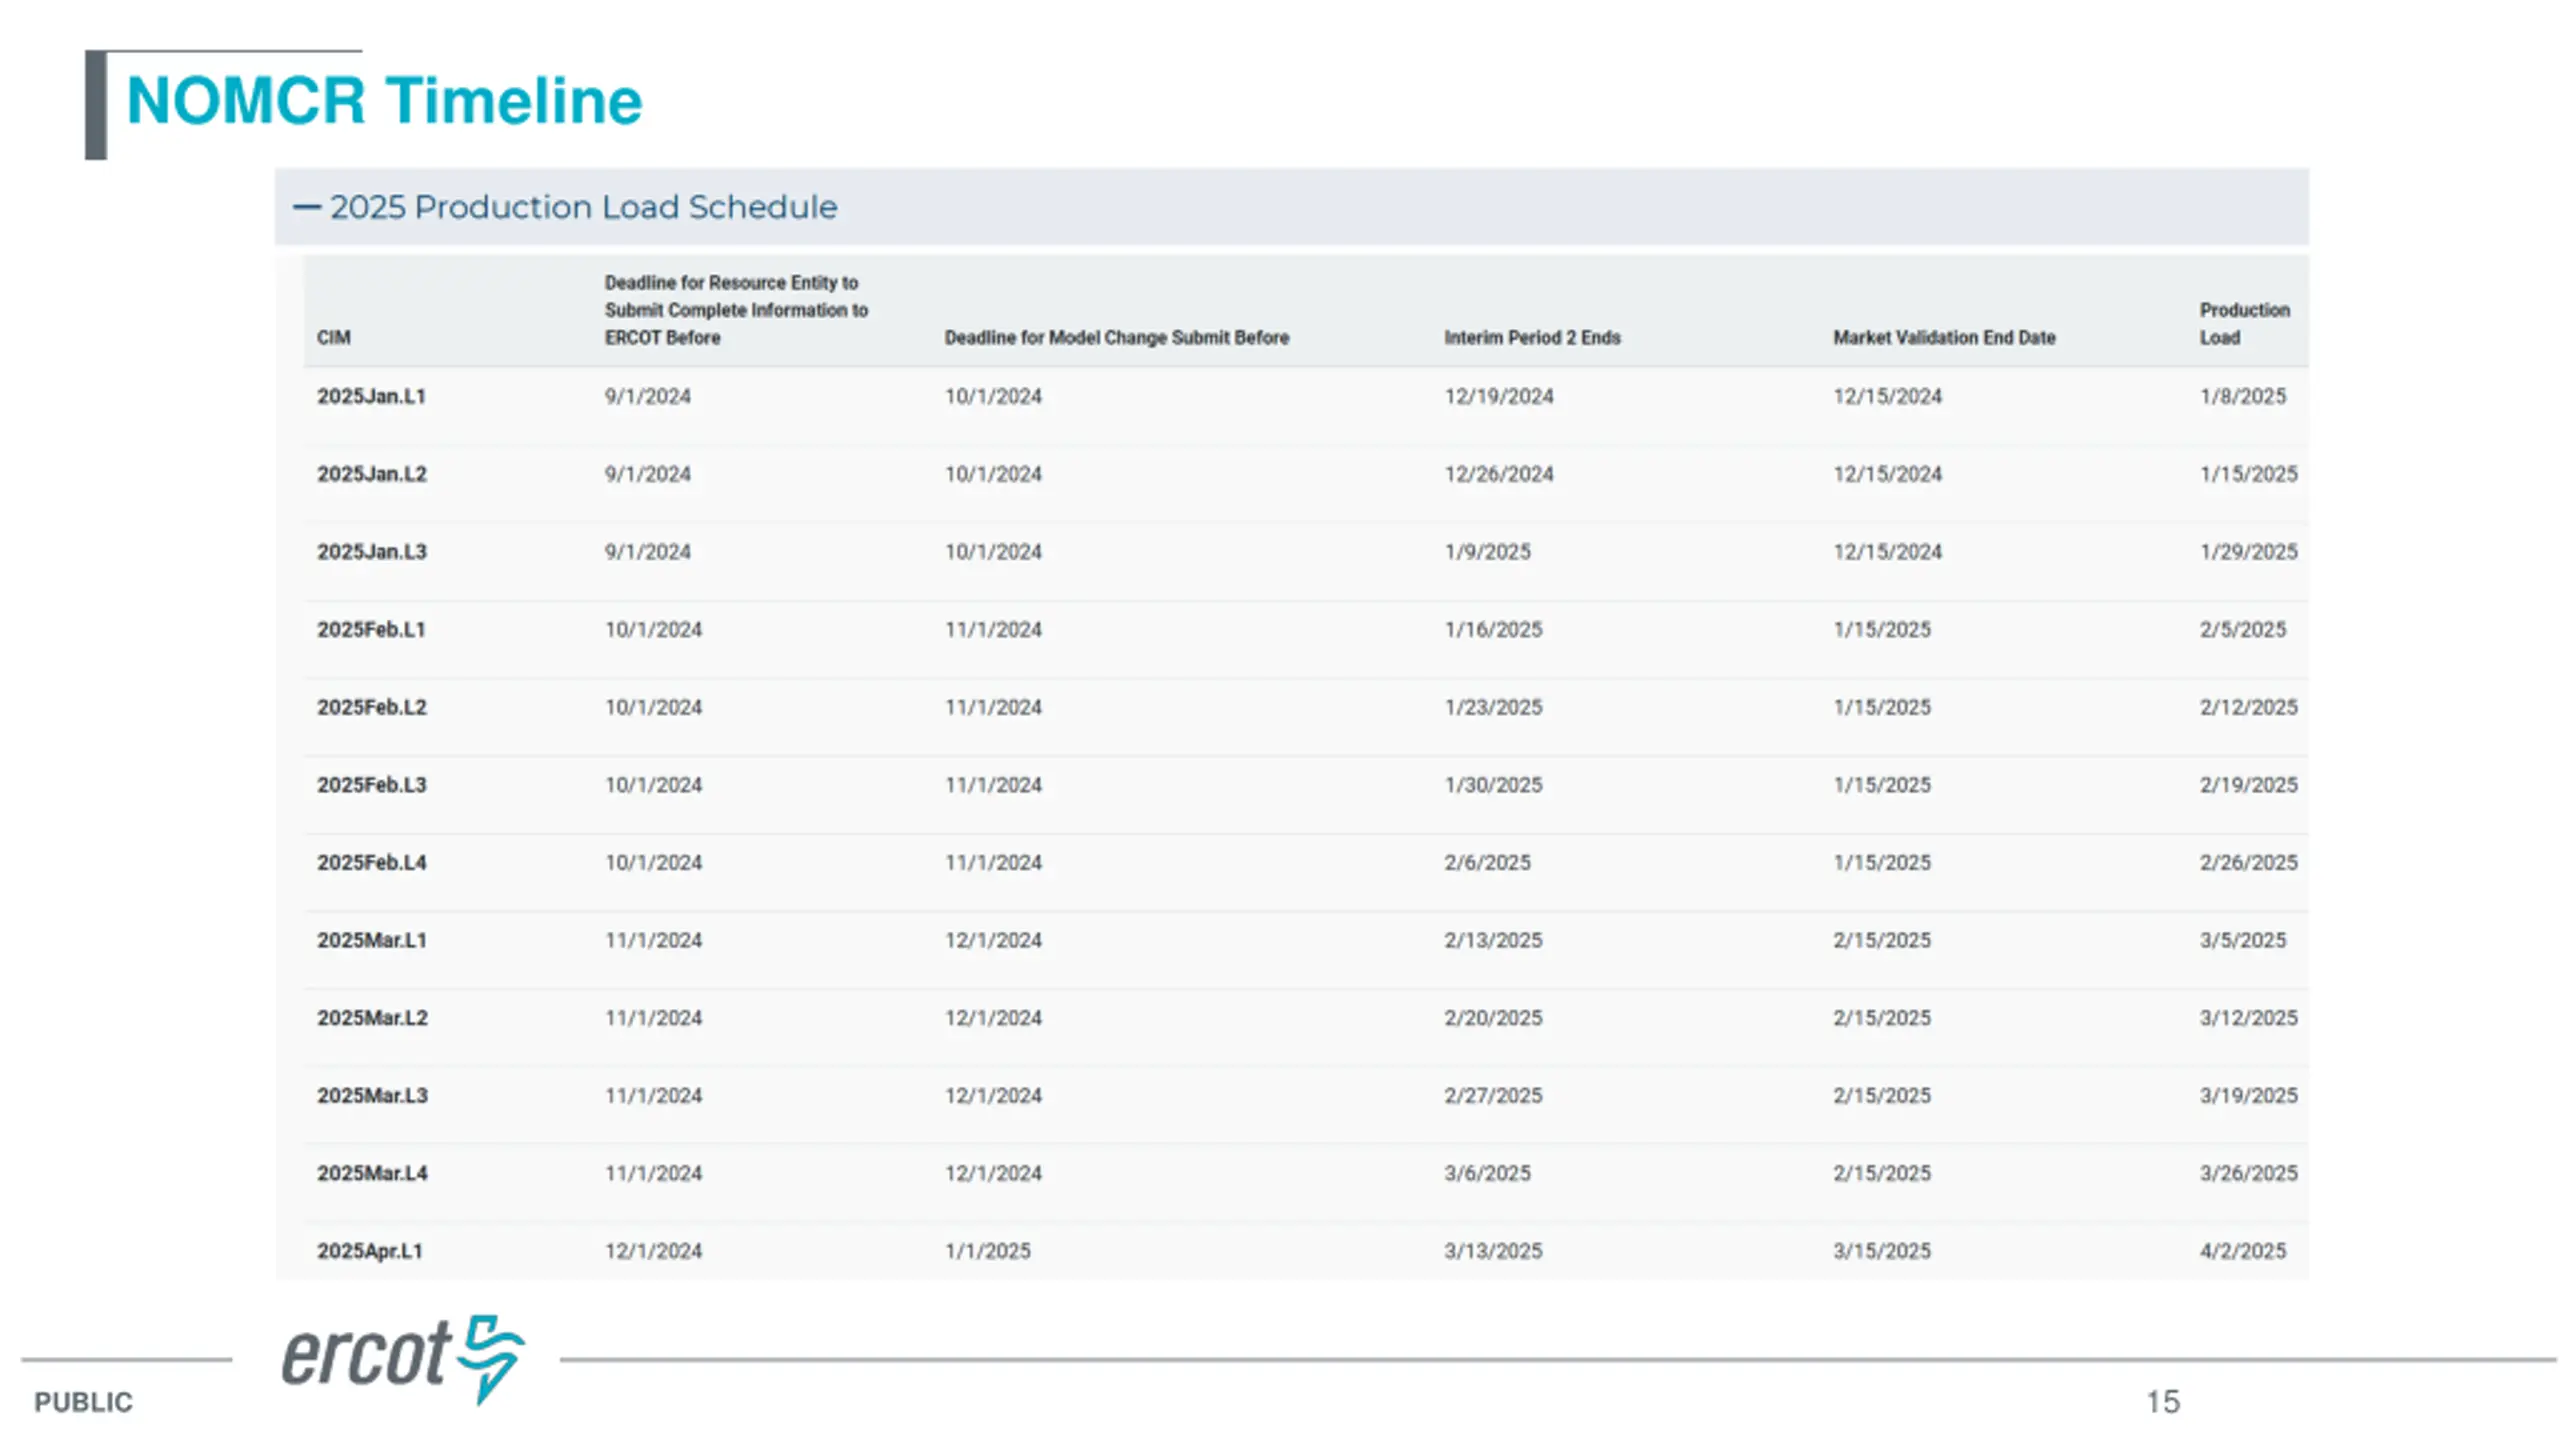Image resolution: width=2560 pixels, height=1440 pixels.
Task: Select the 2025Apr.L1 row label
Action: tap(370, 1251)
